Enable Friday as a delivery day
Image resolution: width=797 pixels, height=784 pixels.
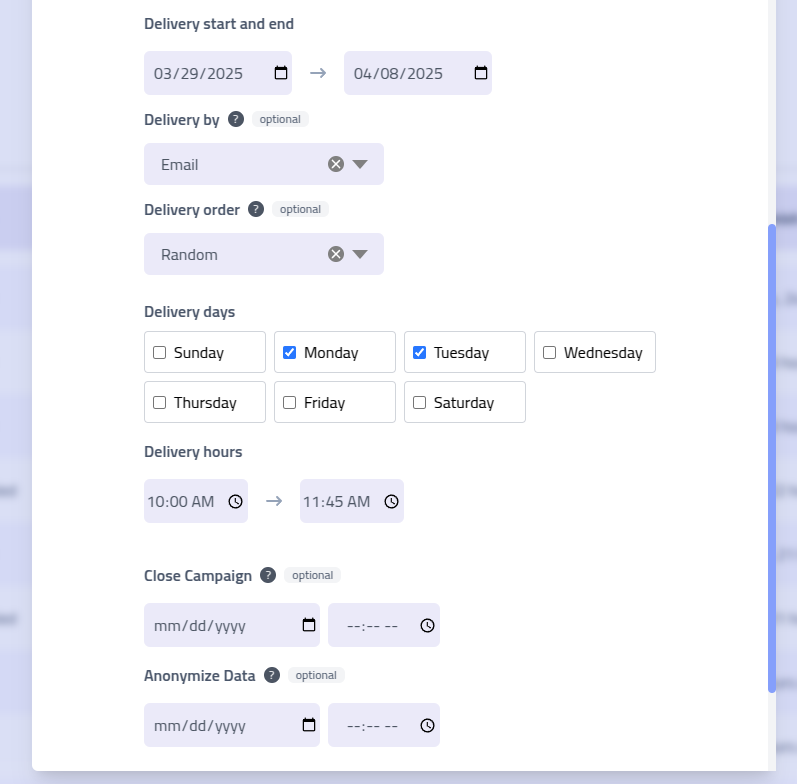coord(289,403)
